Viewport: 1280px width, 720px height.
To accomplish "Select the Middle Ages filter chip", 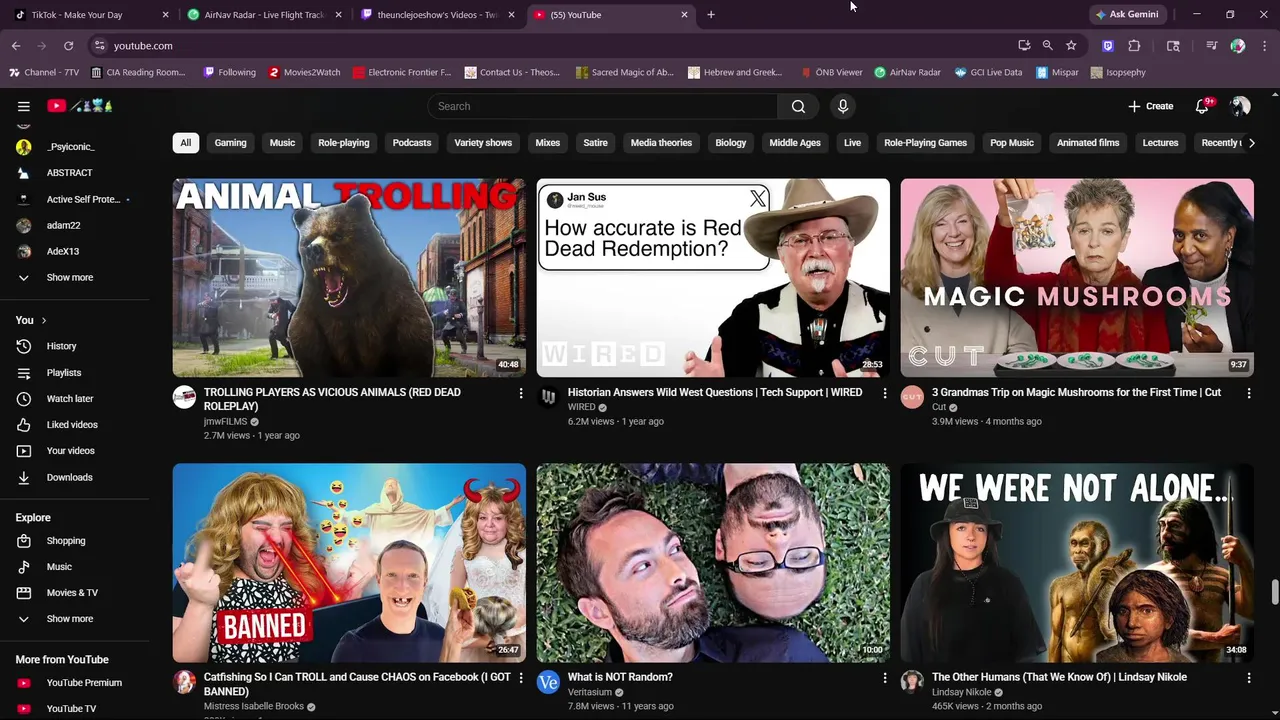I will tap(795, 143).
